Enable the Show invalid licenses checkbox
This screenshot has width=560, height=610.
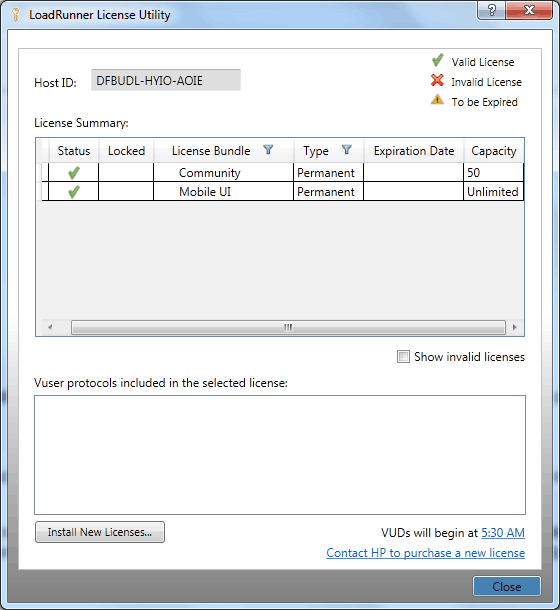(403, 356)
